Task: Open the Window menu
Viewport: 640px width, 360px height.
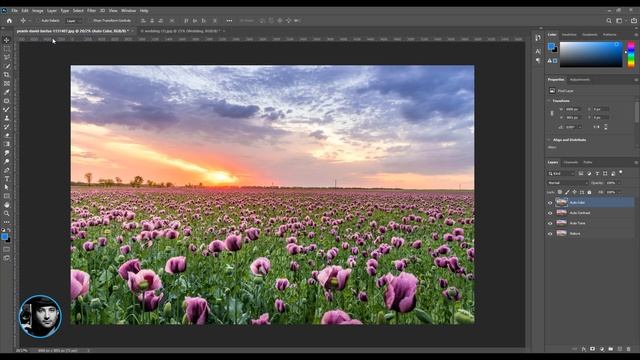Action: point(128,11)
